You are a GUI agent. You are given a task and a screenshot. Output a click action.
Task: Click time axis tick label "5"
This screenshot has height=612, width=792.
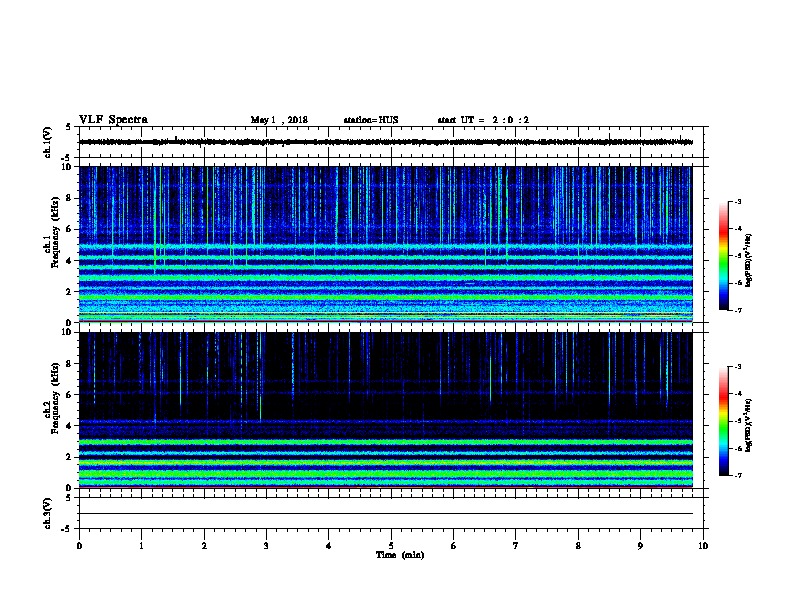coord(391,546)
